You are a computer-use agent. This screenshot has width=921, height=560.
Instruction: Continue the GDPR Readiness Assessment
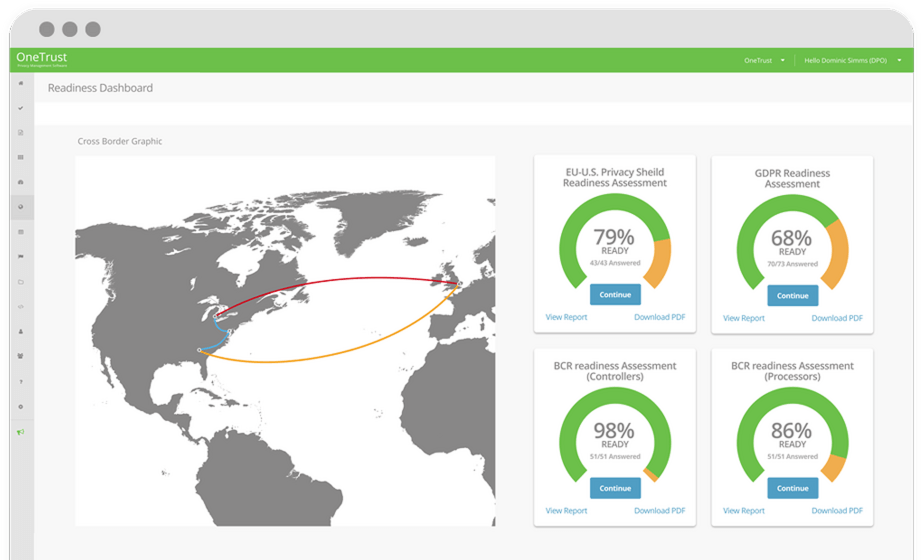792,296
